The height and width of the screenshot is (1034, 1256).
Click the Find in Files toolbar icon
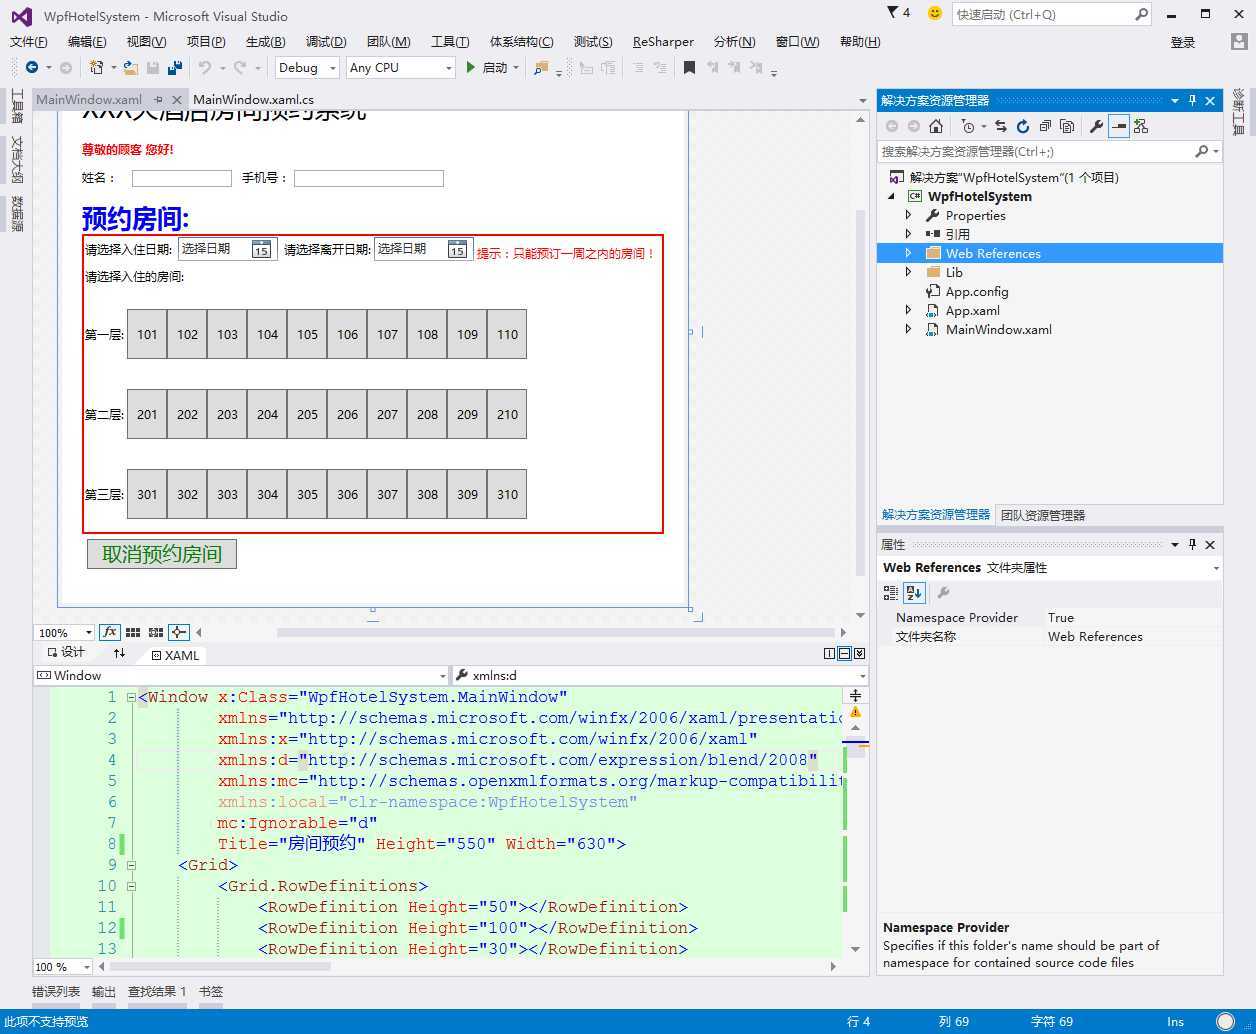(x=541, y=67)
